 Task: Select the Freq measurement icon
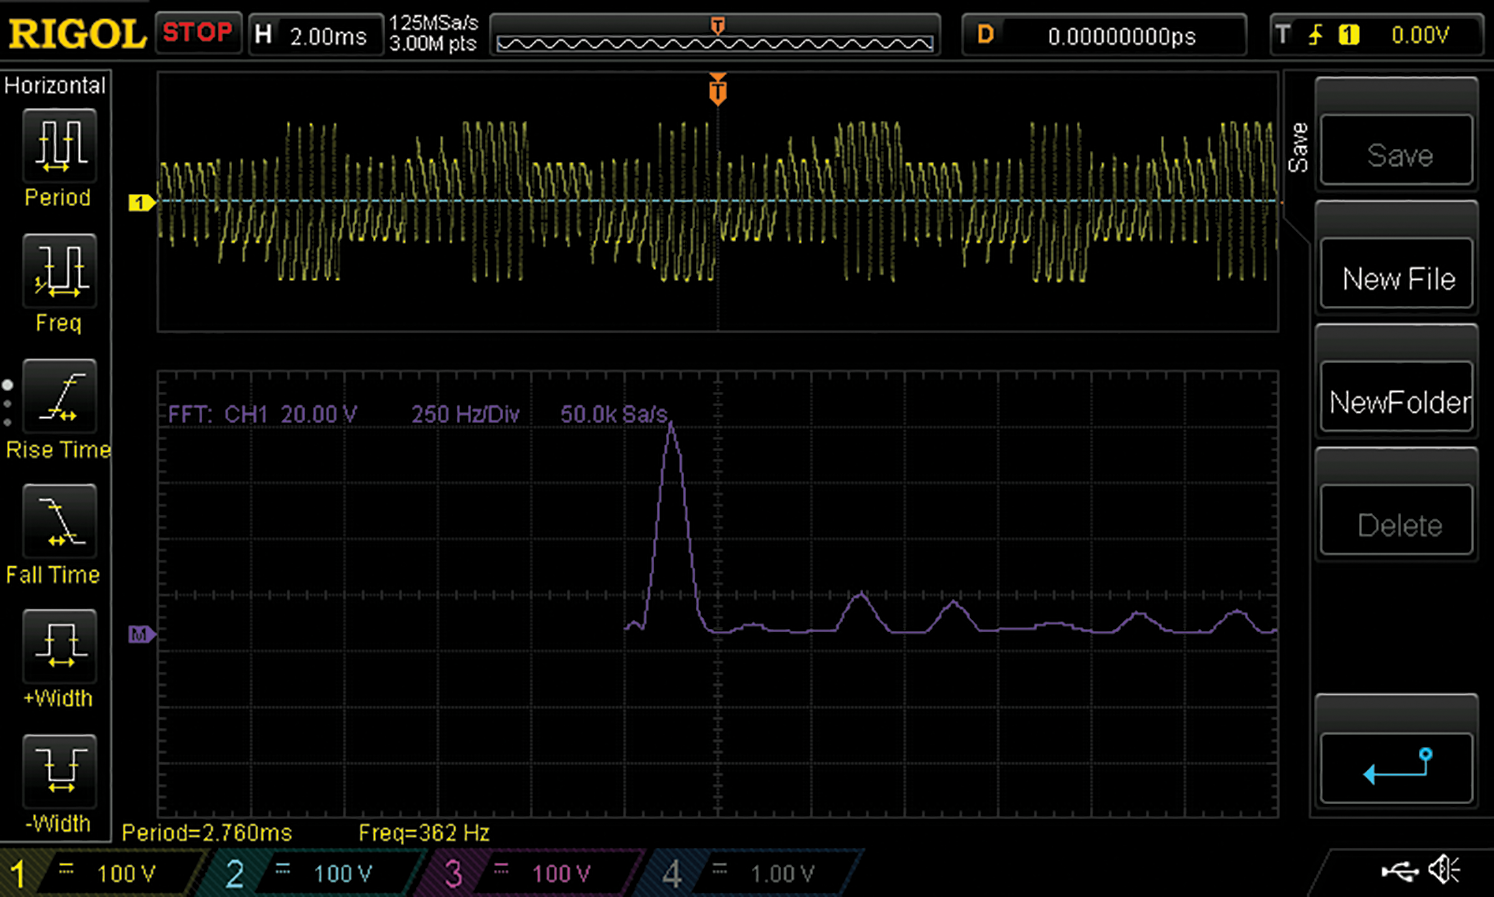(x=59, y=271)
